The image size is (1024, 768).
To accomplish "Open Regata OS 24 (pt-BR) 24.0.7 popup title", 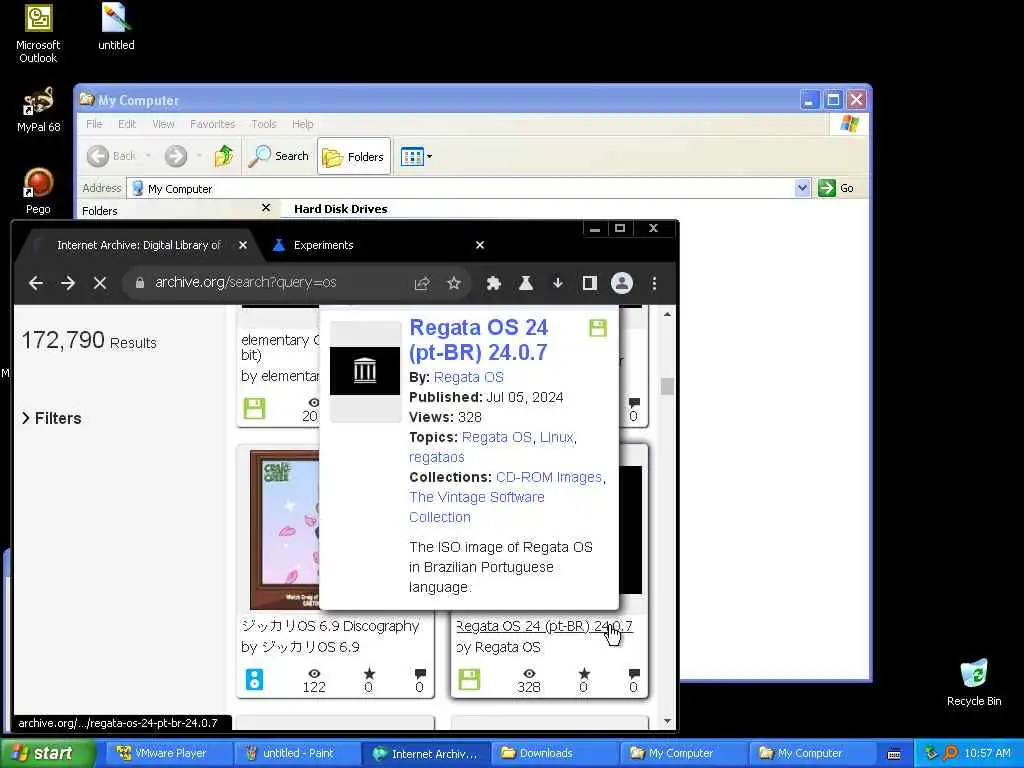I will coord(479,340).
